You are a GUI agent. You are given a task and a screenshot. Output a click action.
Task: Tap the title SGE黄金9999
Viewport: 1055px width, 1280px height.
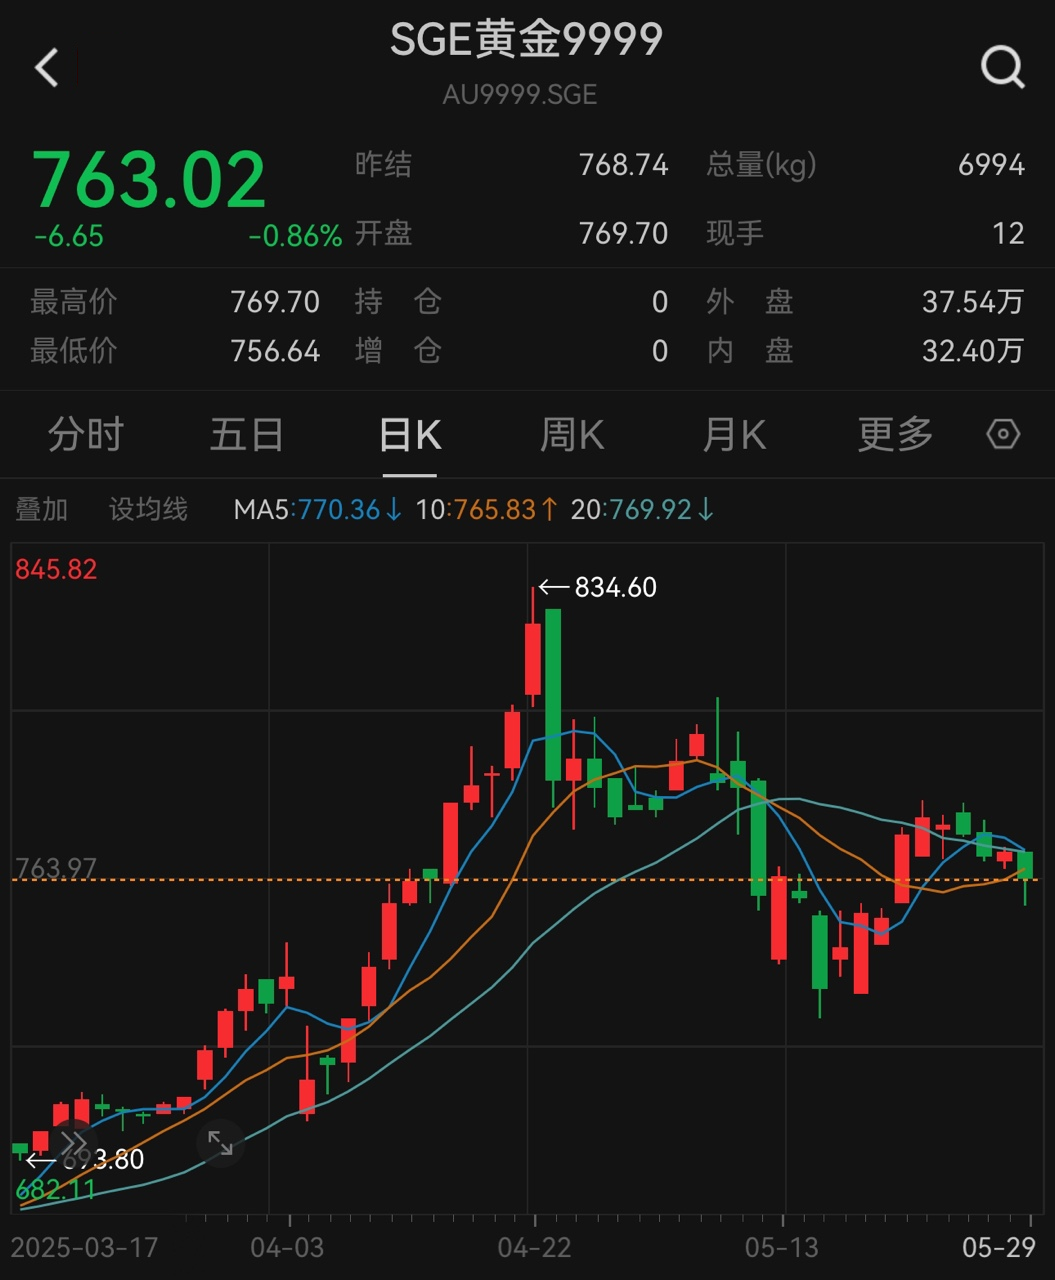[526, 39]
